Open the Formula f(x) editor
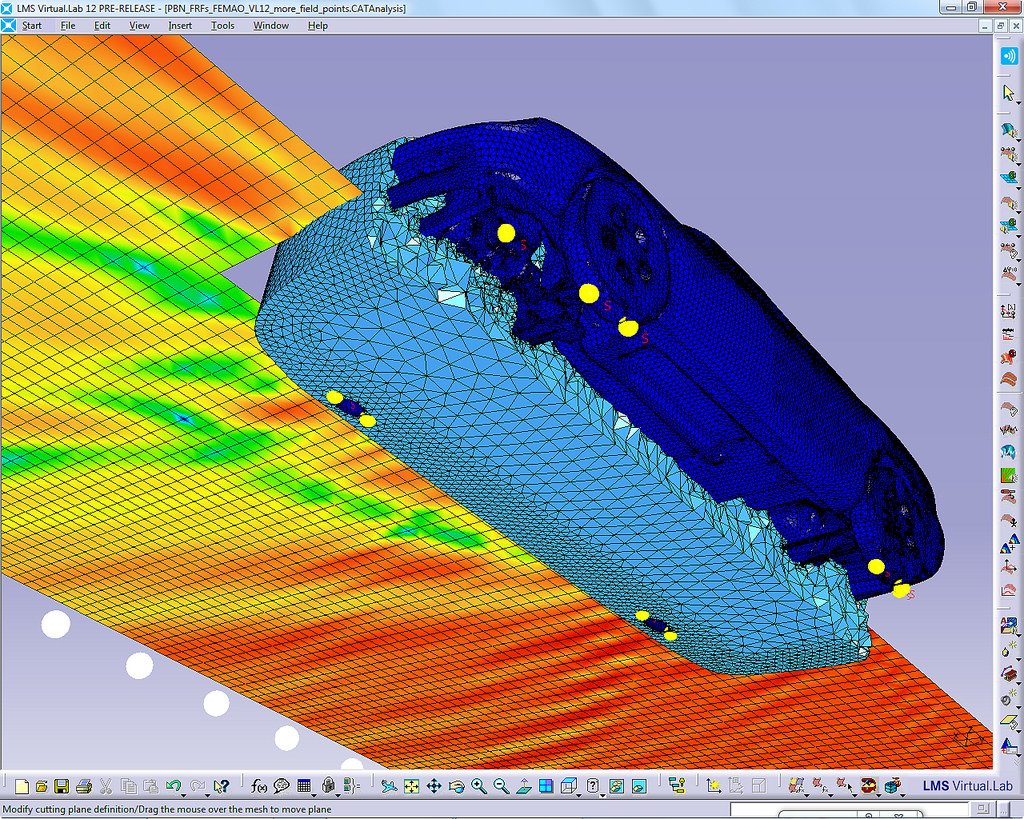Image resolution: width=1024 pixels, height=819 pixels. 258,785
